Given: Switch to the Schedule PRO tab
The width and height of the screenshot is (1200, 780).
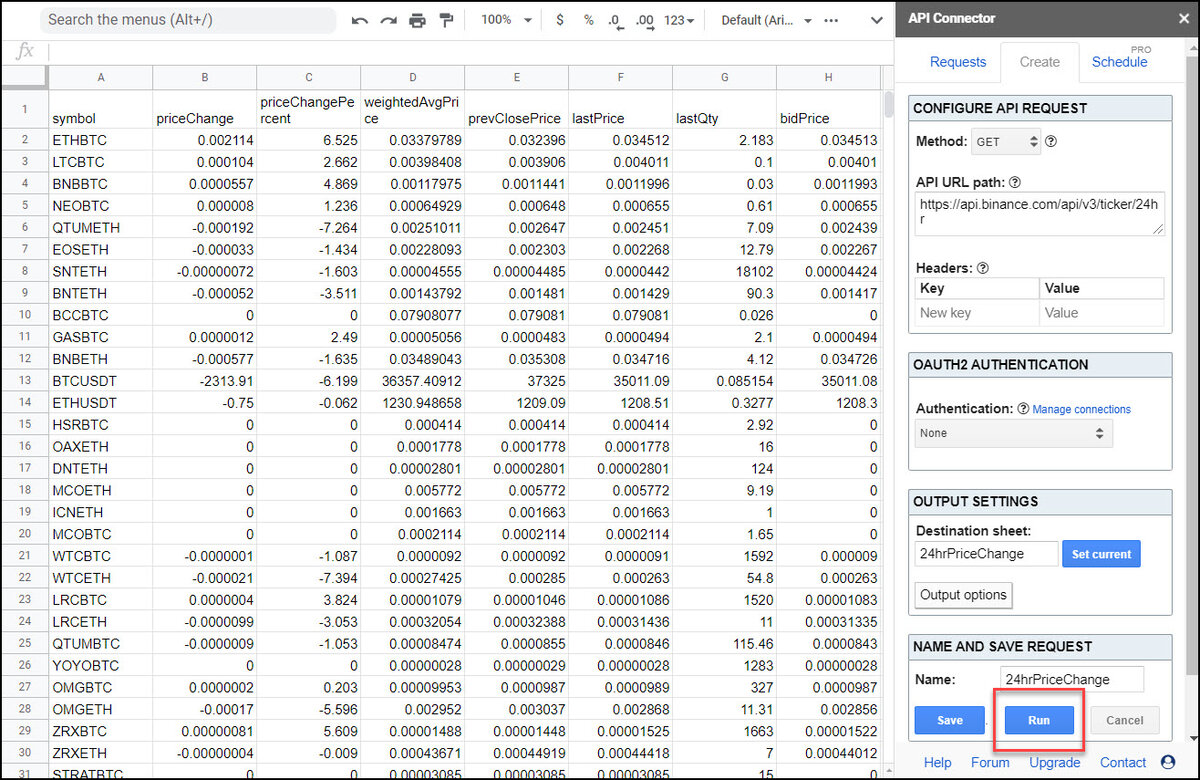Looking at the screenshot, I should click(x=1119, y=62).
